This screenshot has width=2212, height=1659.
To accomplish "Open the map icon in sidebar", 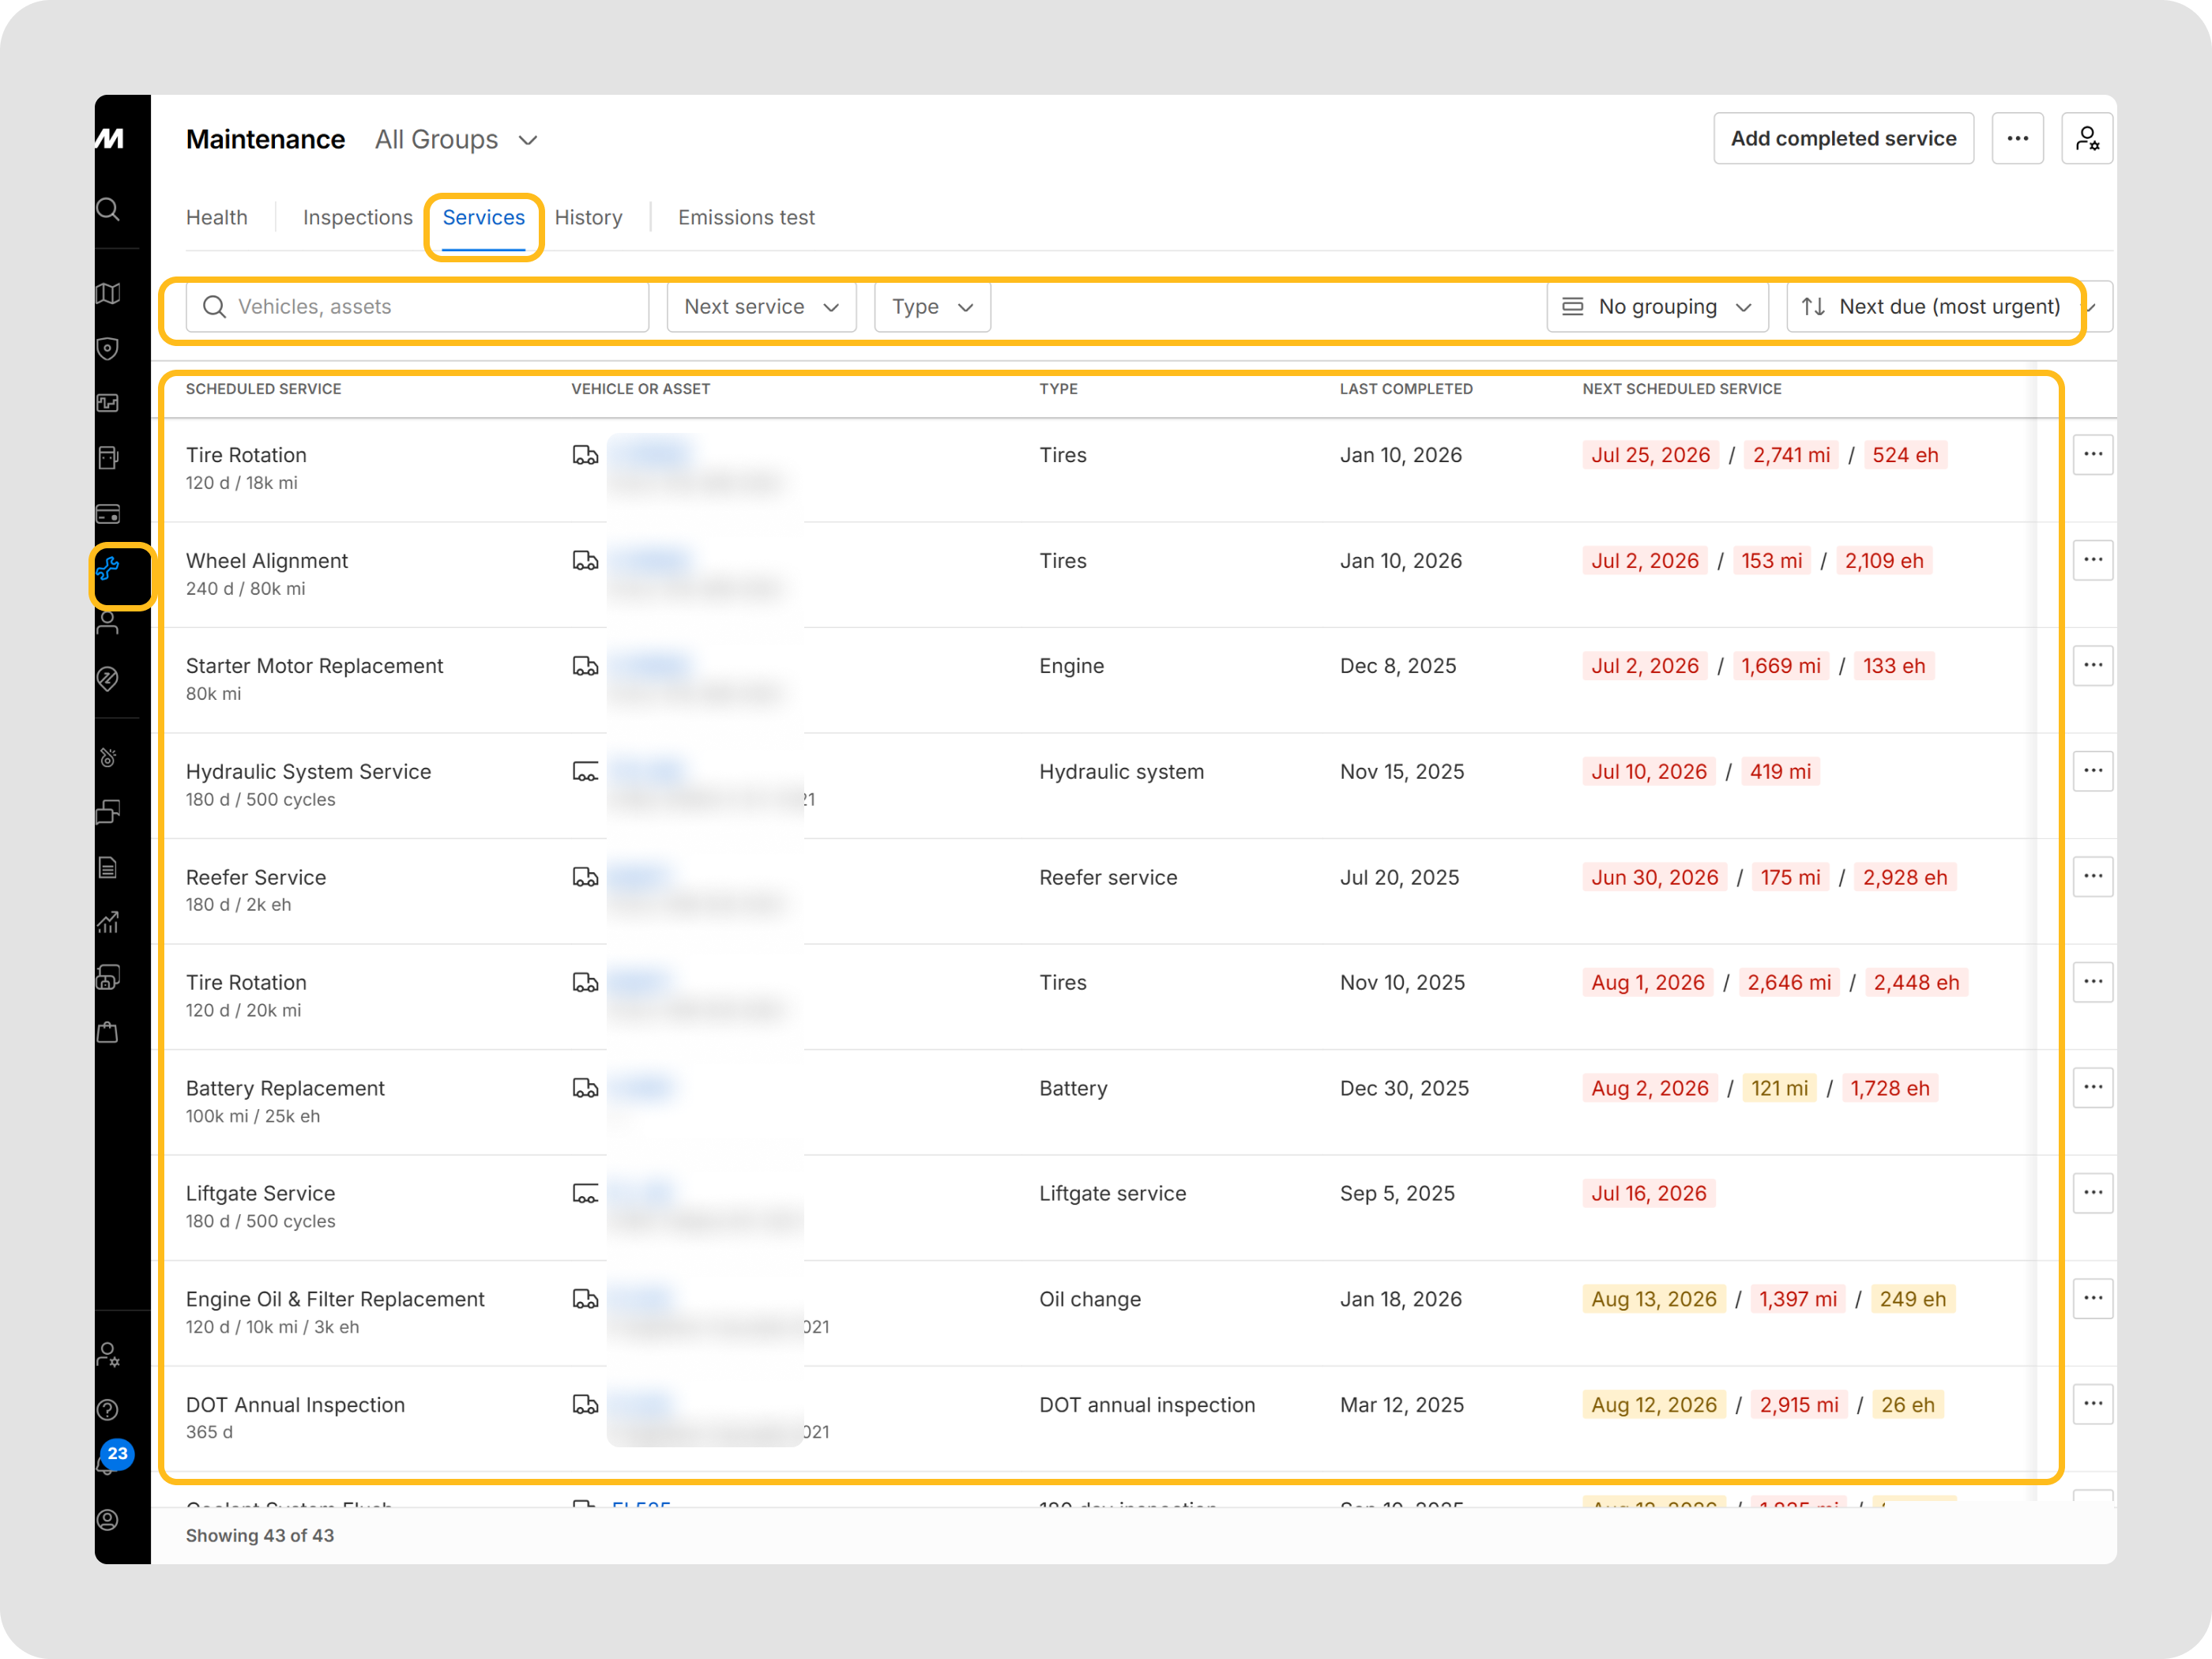I will (x=108, y=293).
